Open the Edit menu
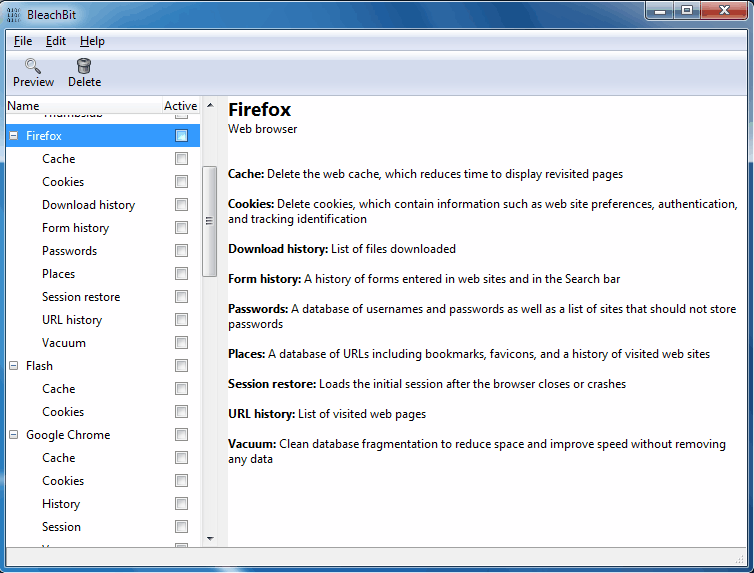754x573 pixels. [x=56, y=41]
